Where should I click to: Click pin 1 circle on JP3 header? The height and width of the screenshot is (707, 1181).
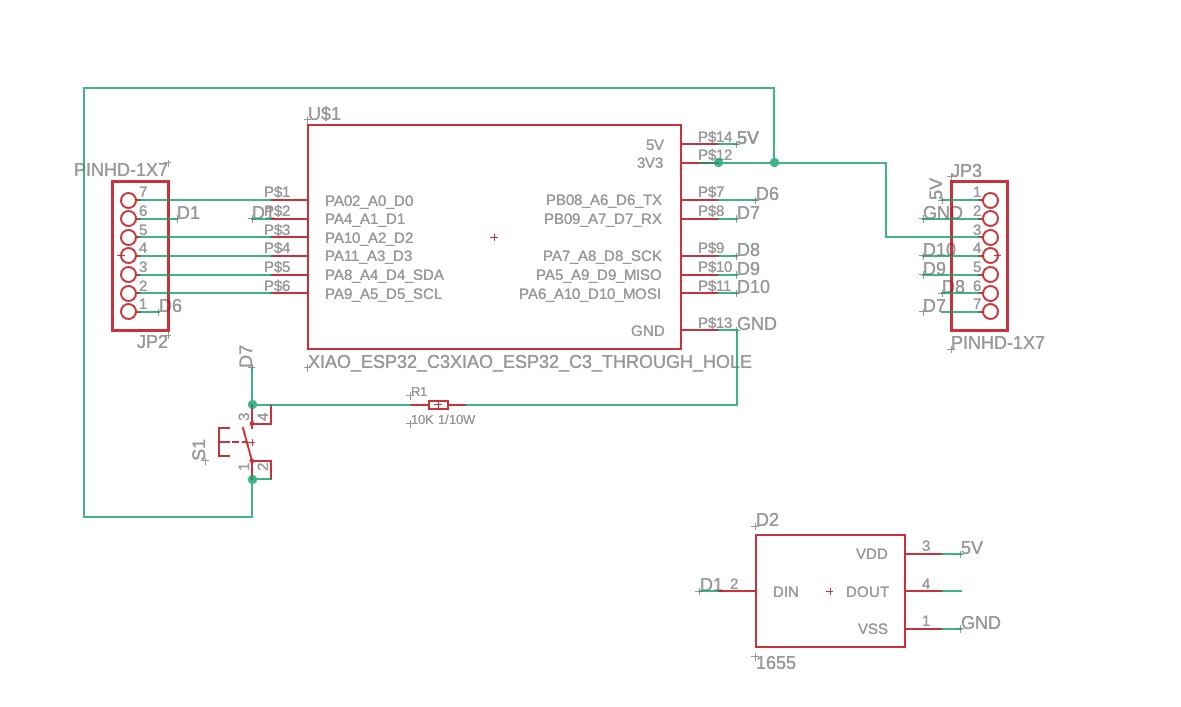pos(990,200)
